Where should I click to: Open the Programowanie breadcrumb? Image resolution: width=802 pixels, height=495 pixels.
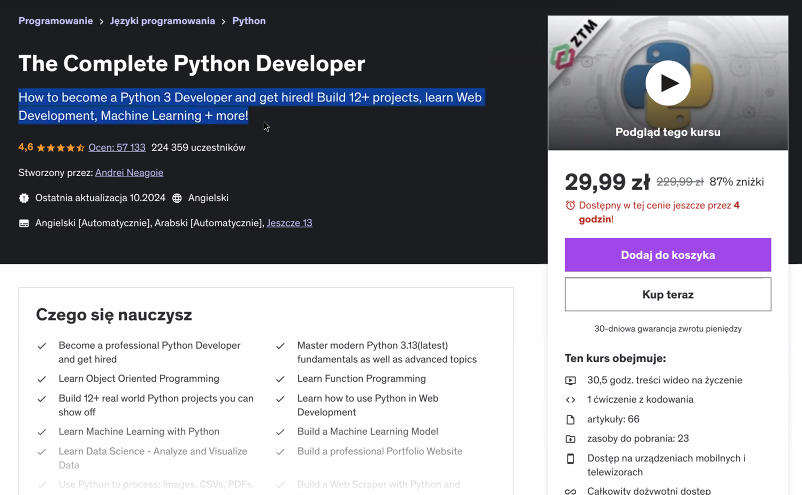point(56,21)
